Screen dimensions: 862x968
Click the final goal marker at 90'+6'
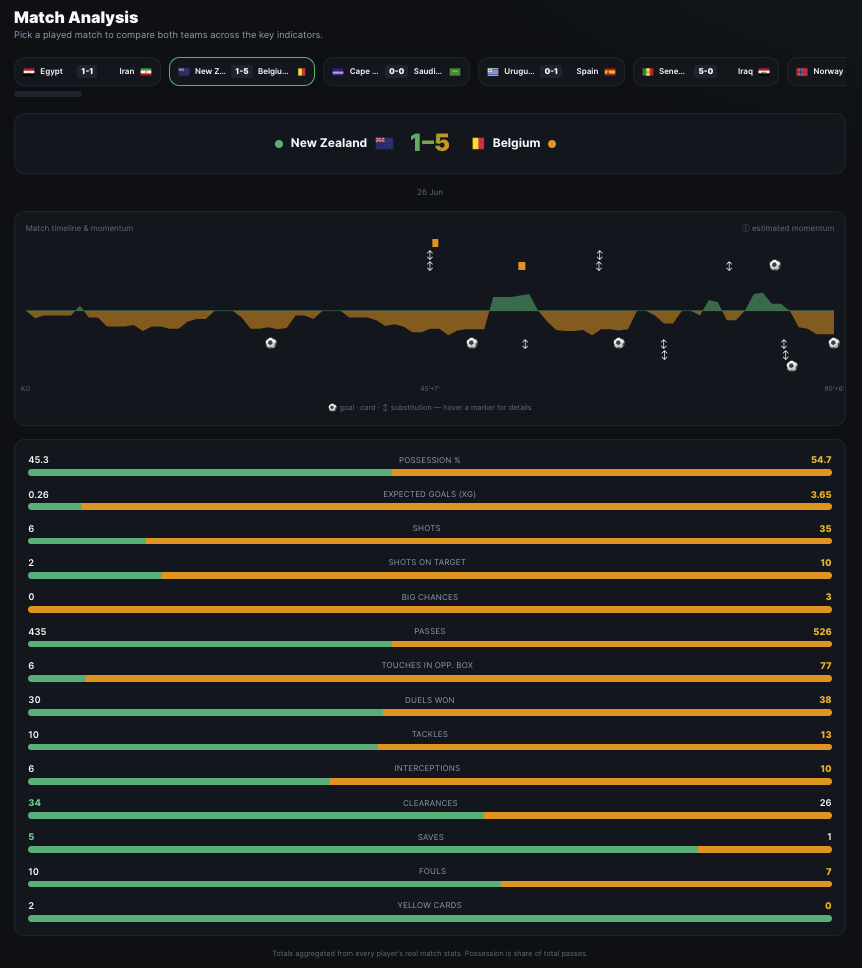[834, 343]
